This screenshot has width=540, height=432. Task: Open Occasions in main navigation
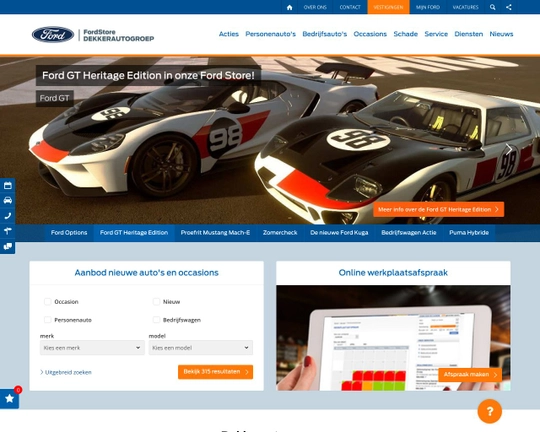click(370, 34)
